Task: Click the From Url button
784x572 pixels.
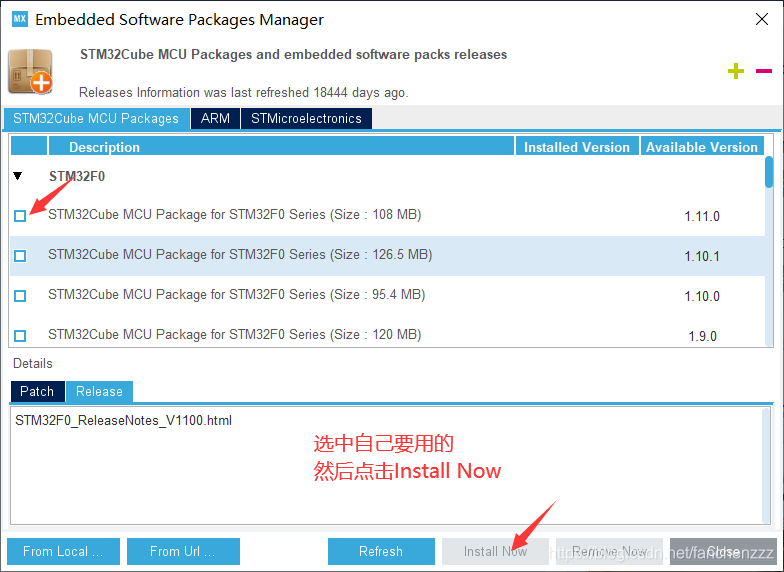Action: (x=184, y=551)
